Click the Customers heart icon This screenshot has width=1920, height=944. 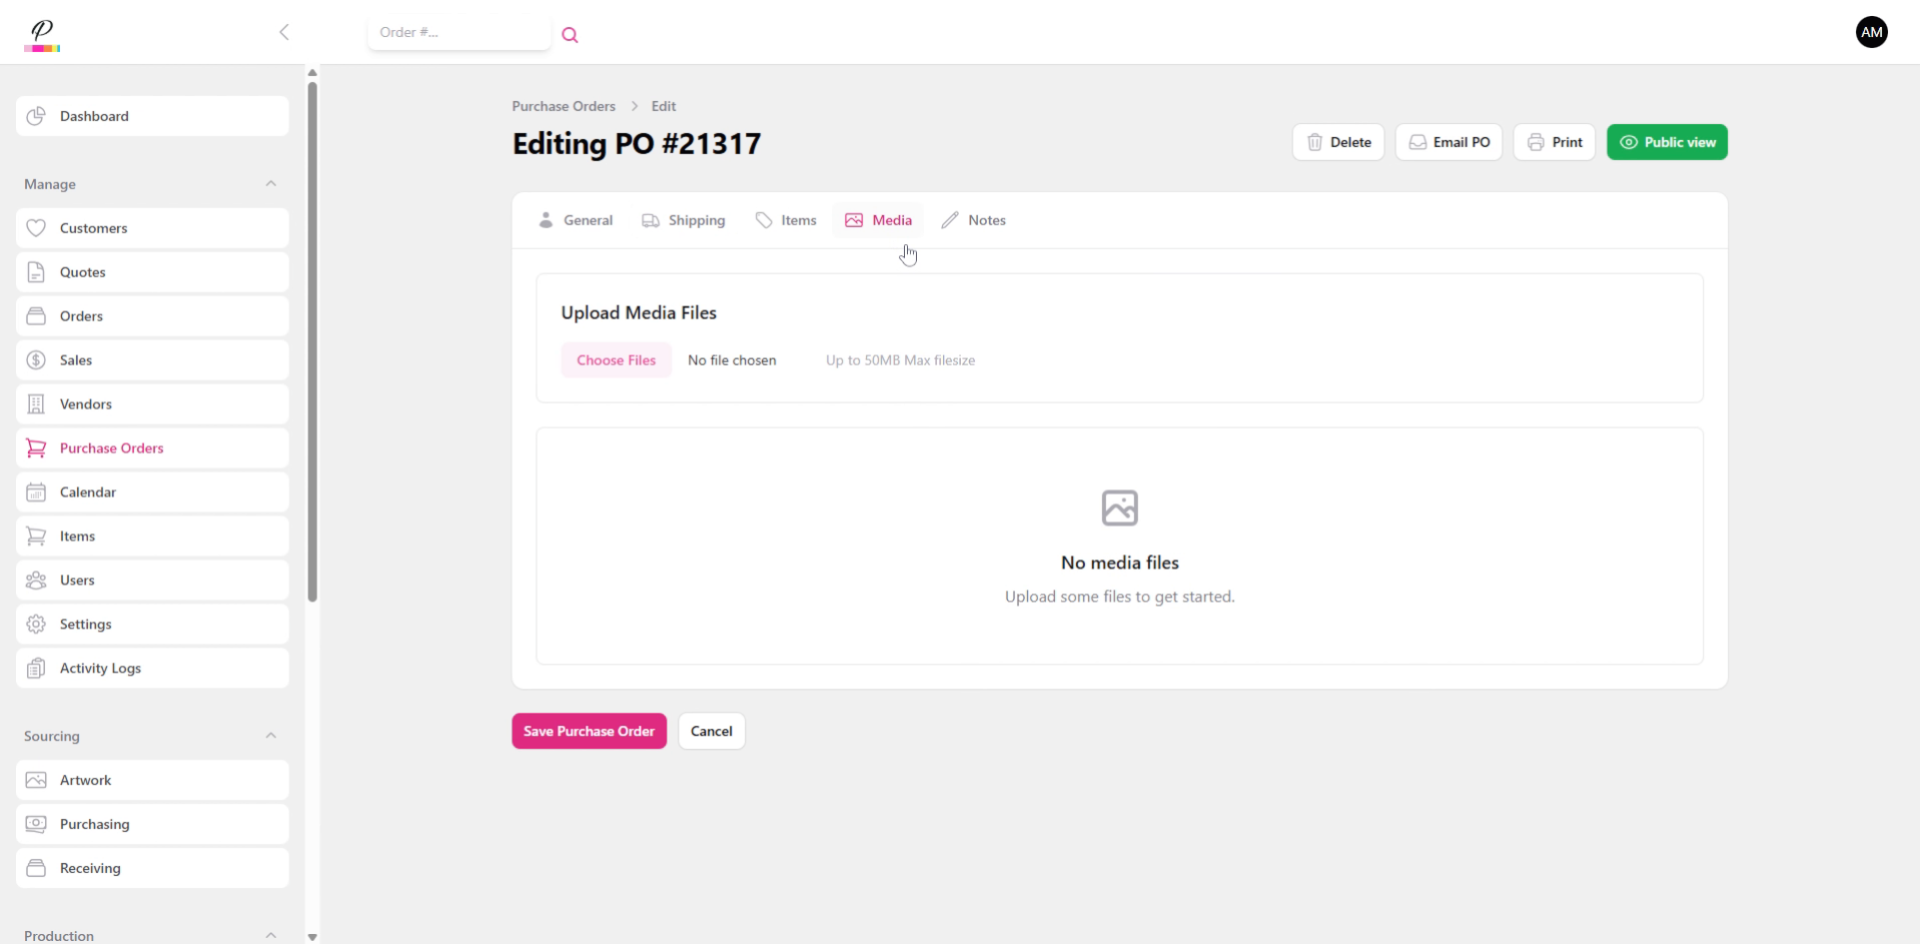[36, 227]
